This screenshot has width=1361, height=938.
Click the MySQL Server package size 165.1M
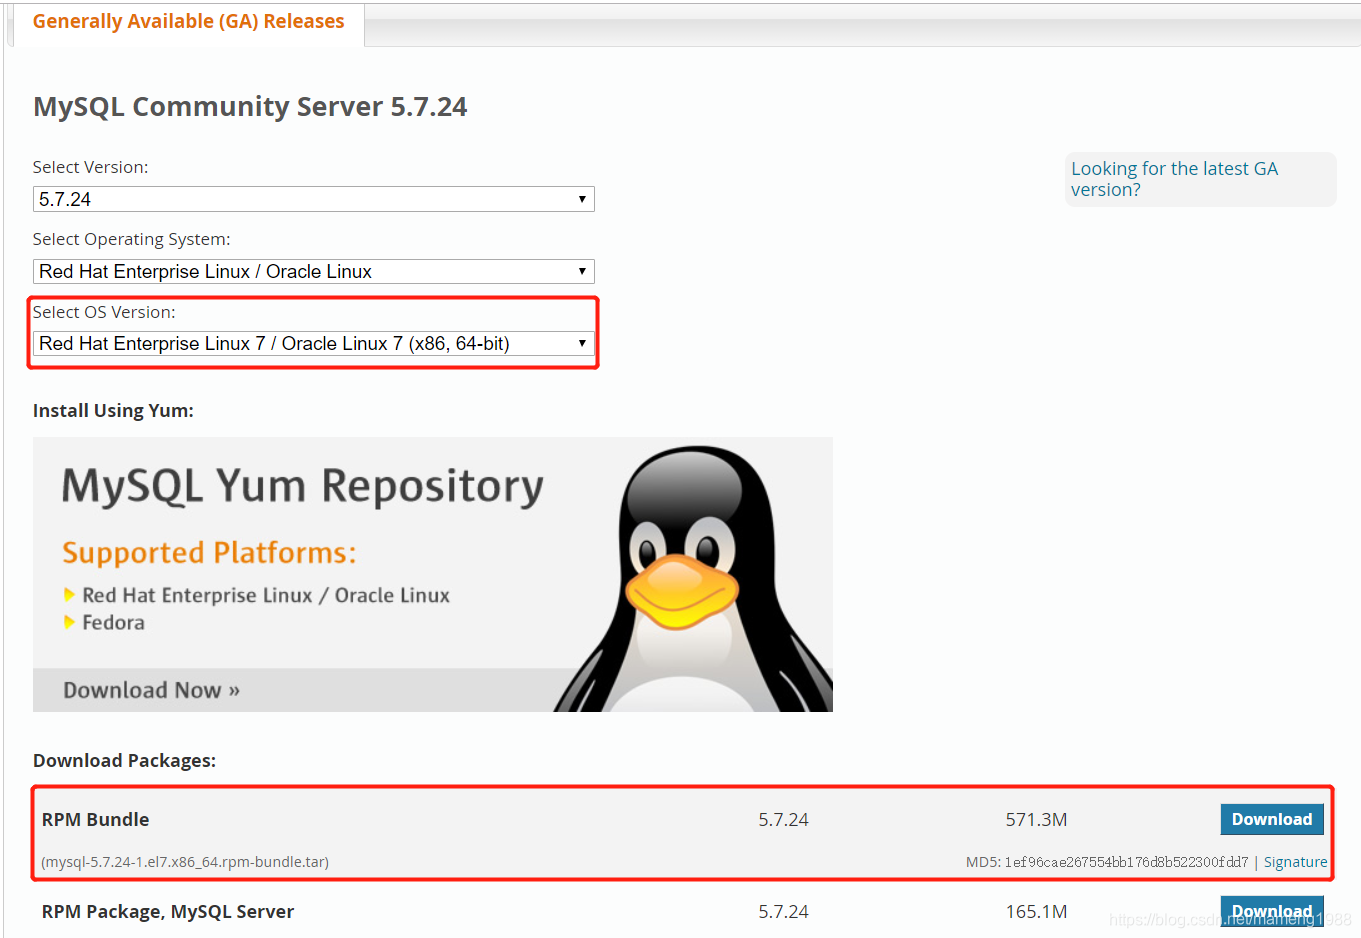click(1036, 912)
